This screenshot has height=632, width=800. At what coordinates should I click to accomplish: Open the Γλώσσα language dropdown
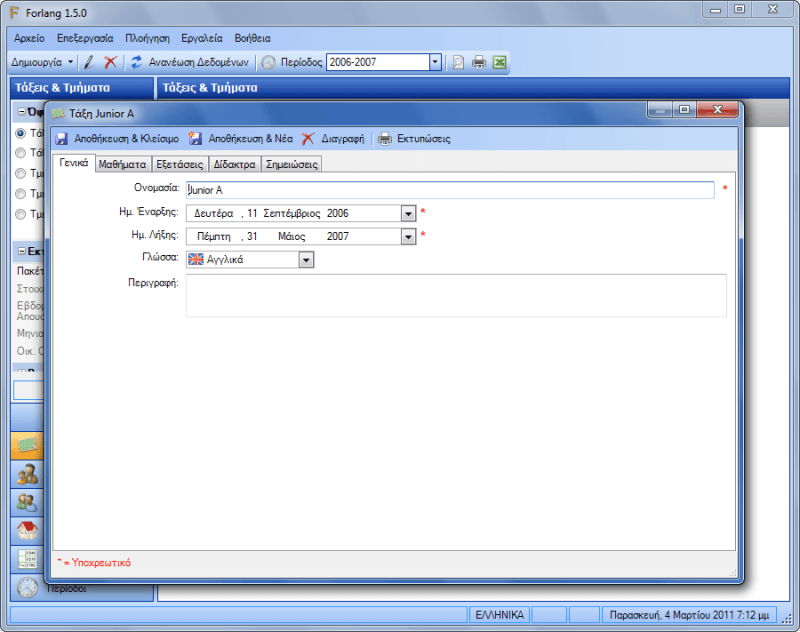point(307,260)
